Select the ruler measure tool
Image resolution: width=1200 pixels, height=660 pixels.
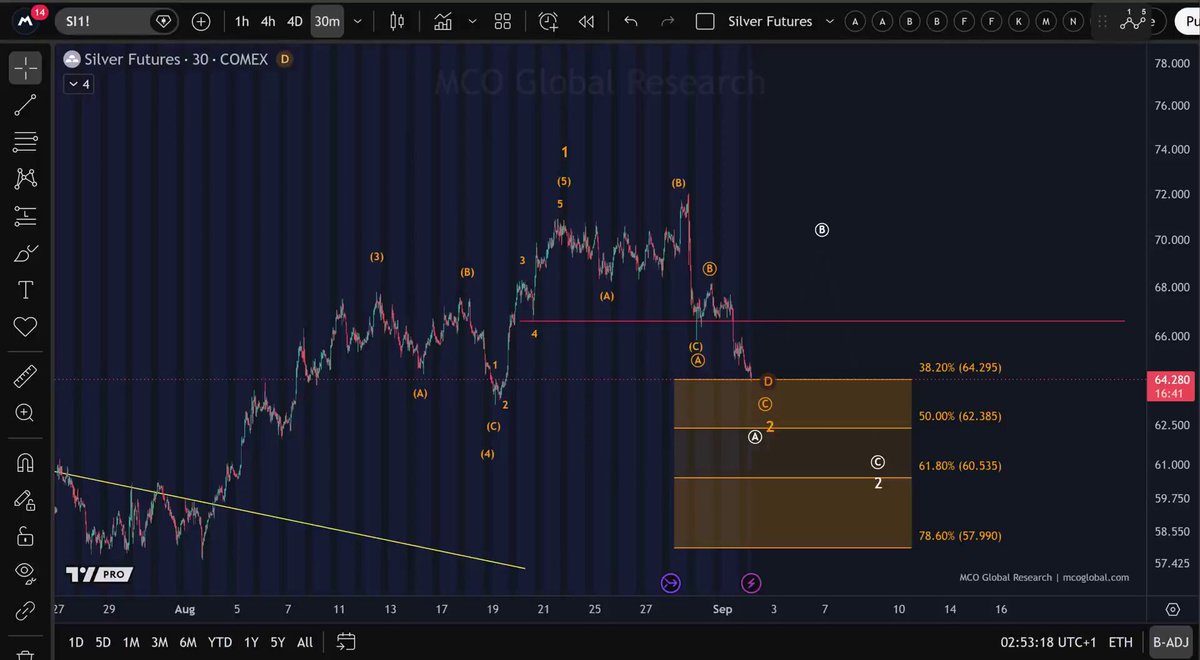pos(25,376)
